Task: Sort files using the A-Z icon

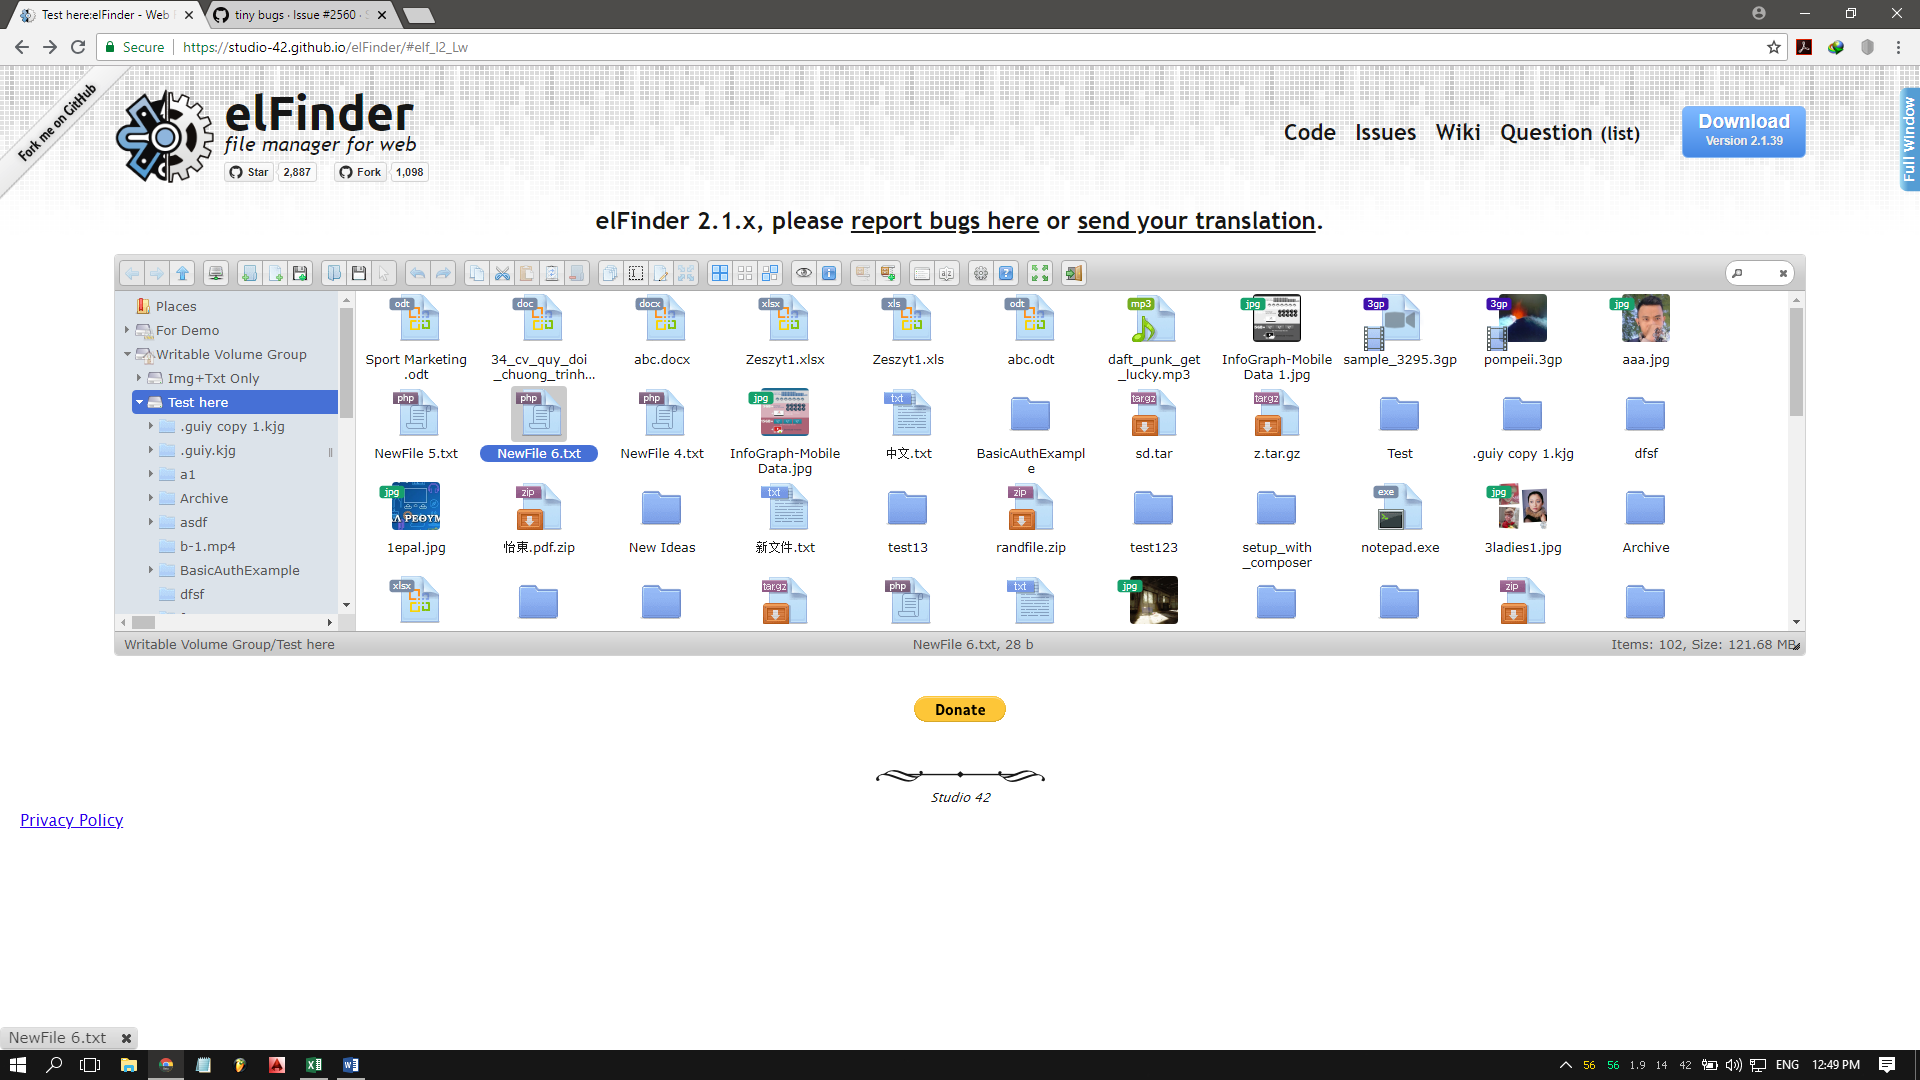Action: point(946,272)
